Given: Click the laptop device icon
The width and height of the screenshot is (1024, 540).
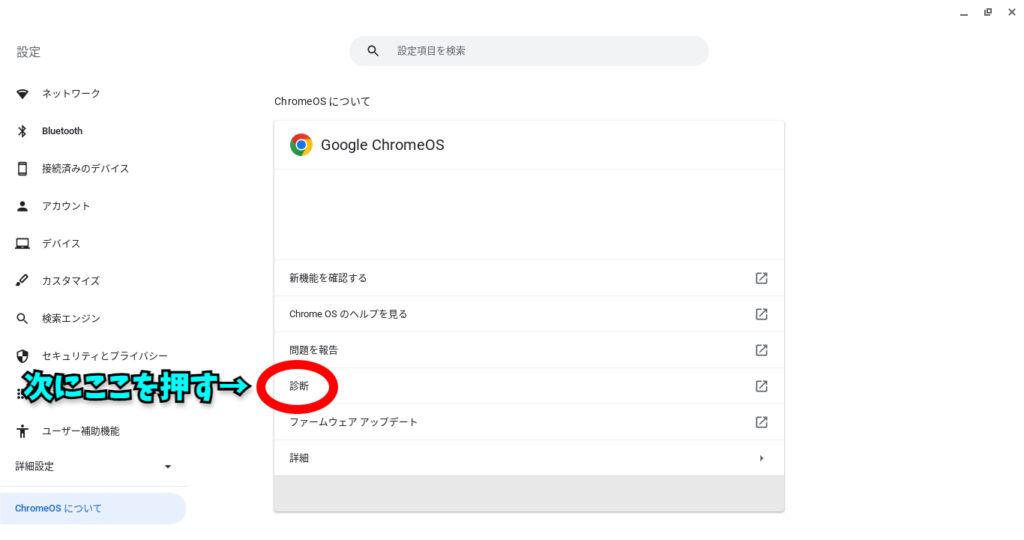Looking at the screenshot, I should [x=22, y=244].
